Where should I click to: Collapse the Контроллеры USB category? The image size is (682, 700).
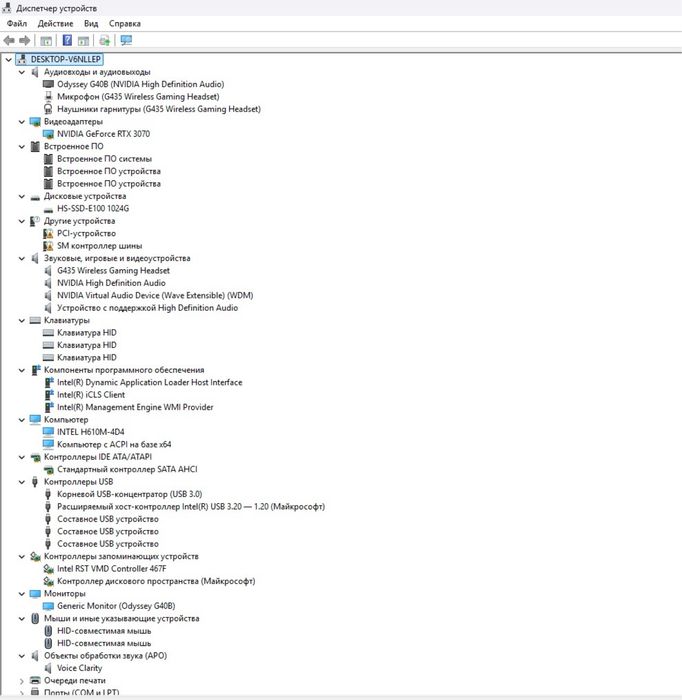pos(21,482)
